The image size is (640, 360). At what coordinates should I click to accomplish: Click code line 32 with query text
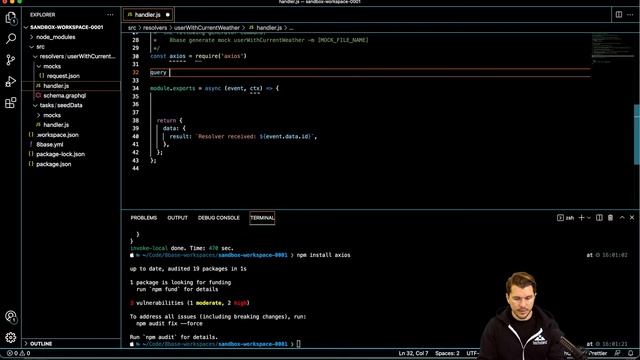tap(370, 72)
